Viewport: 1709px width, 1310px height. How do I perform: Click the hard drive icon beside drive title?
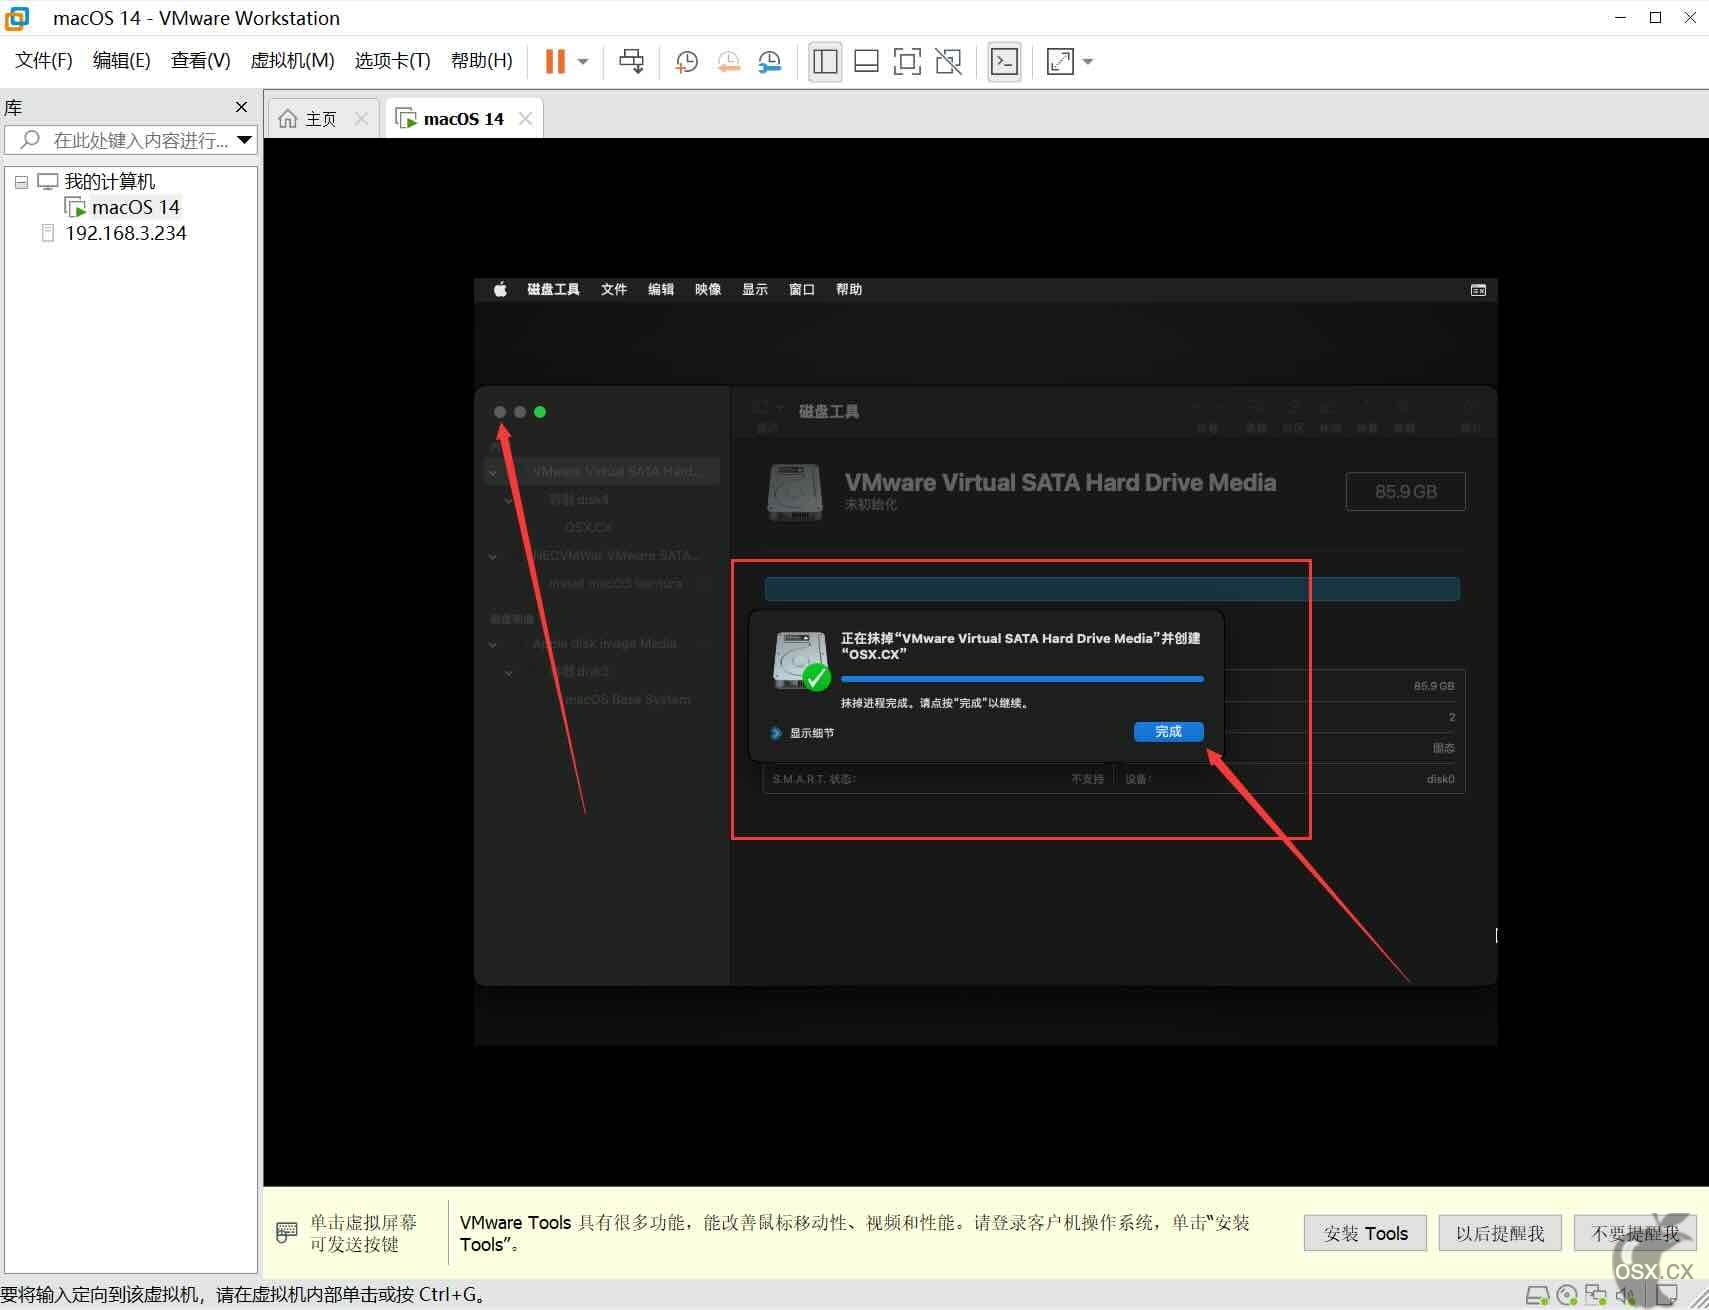click(x=795, y=492)
